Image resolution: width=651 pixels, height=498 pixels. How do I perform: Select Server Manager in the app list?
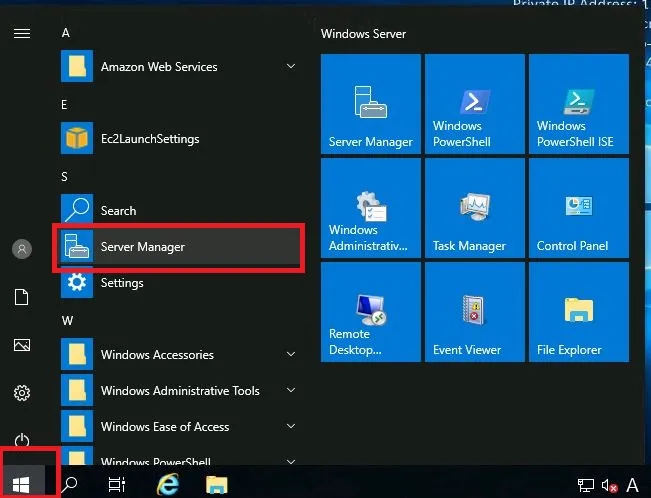click(178, 247)
